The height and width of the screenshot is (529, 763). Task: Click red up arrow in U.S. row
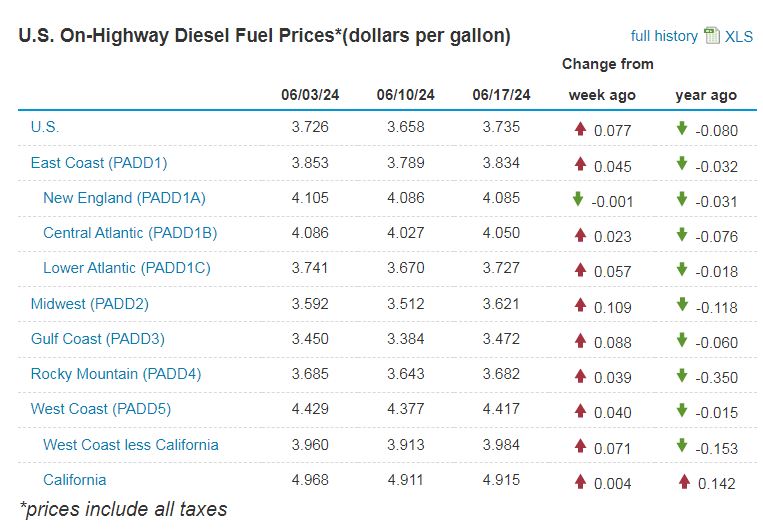coord(580,128)
